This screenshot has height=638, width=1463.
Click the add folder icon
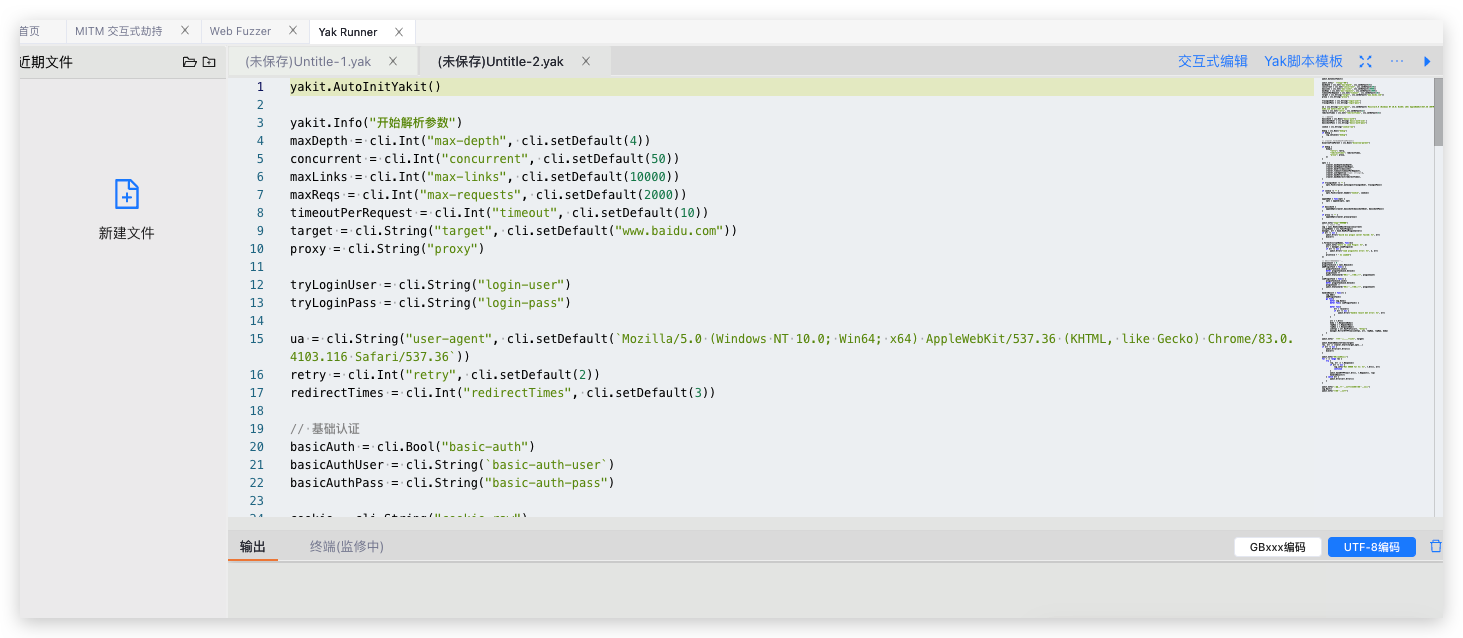pyautogui.click(x=209, y=62)
